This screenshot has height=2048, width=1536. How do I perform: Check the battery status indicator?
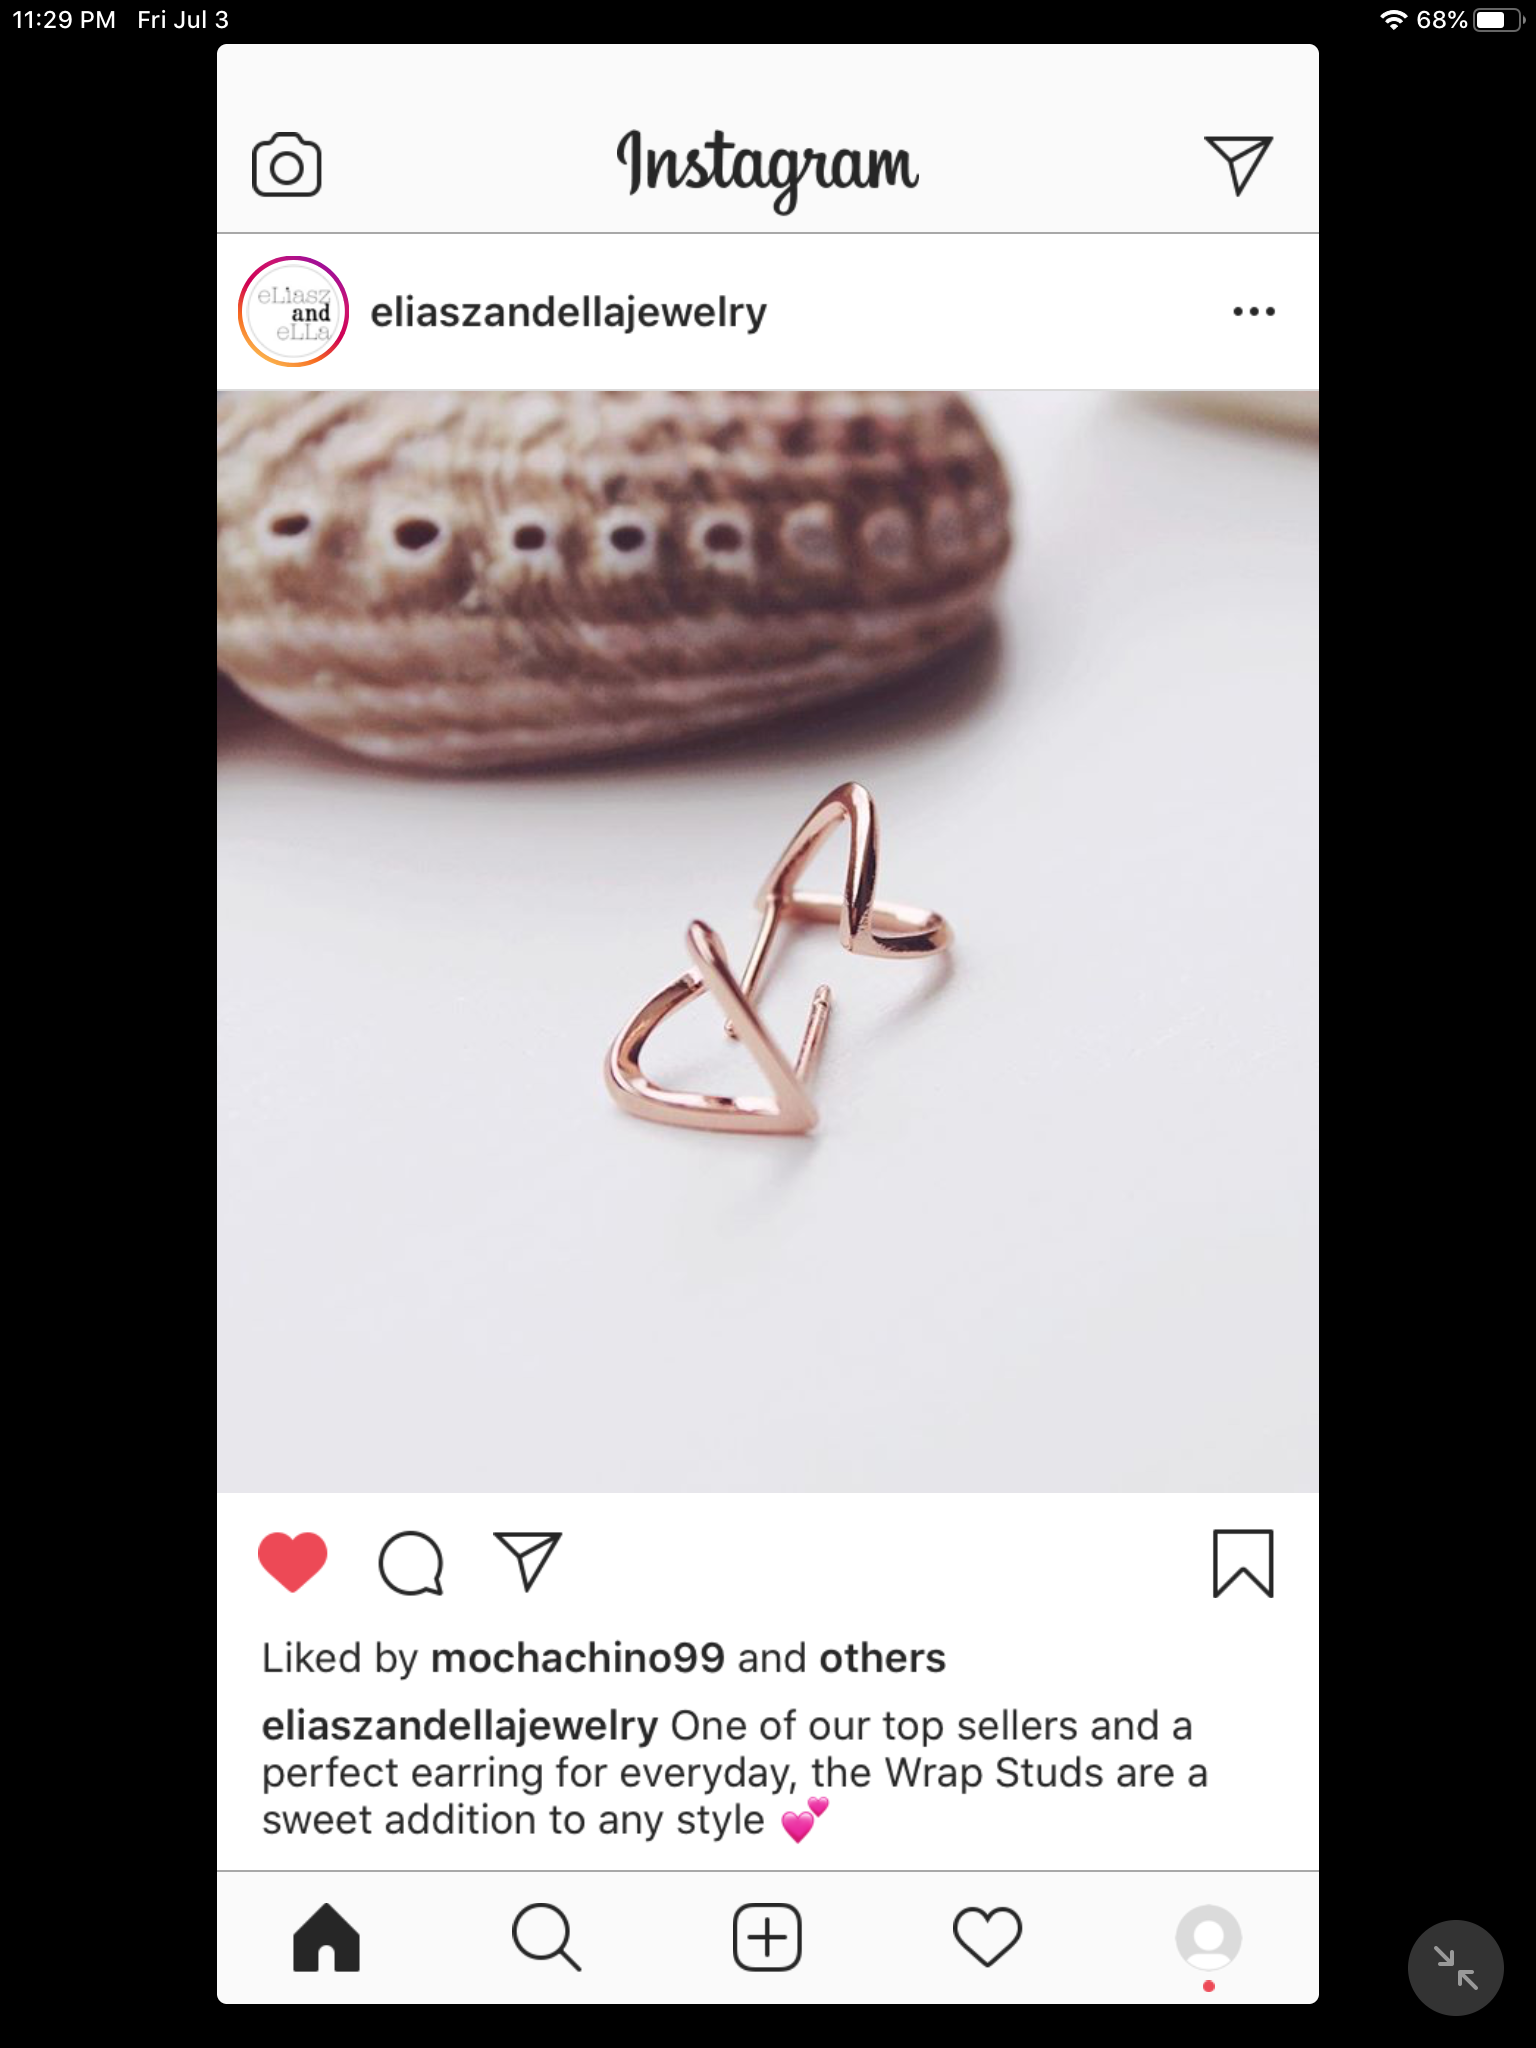tap(1497, 20)
